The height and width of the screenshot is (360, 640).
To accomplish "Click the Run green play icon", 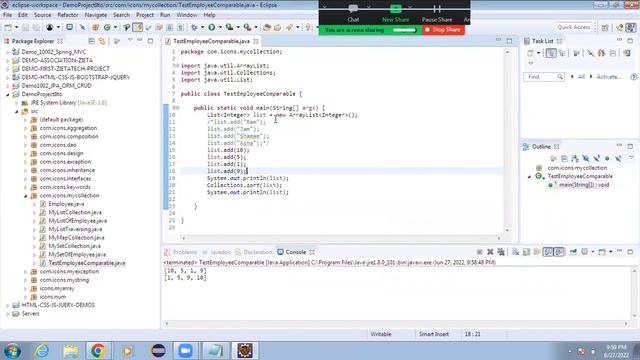I will click(x=212, y=27).
